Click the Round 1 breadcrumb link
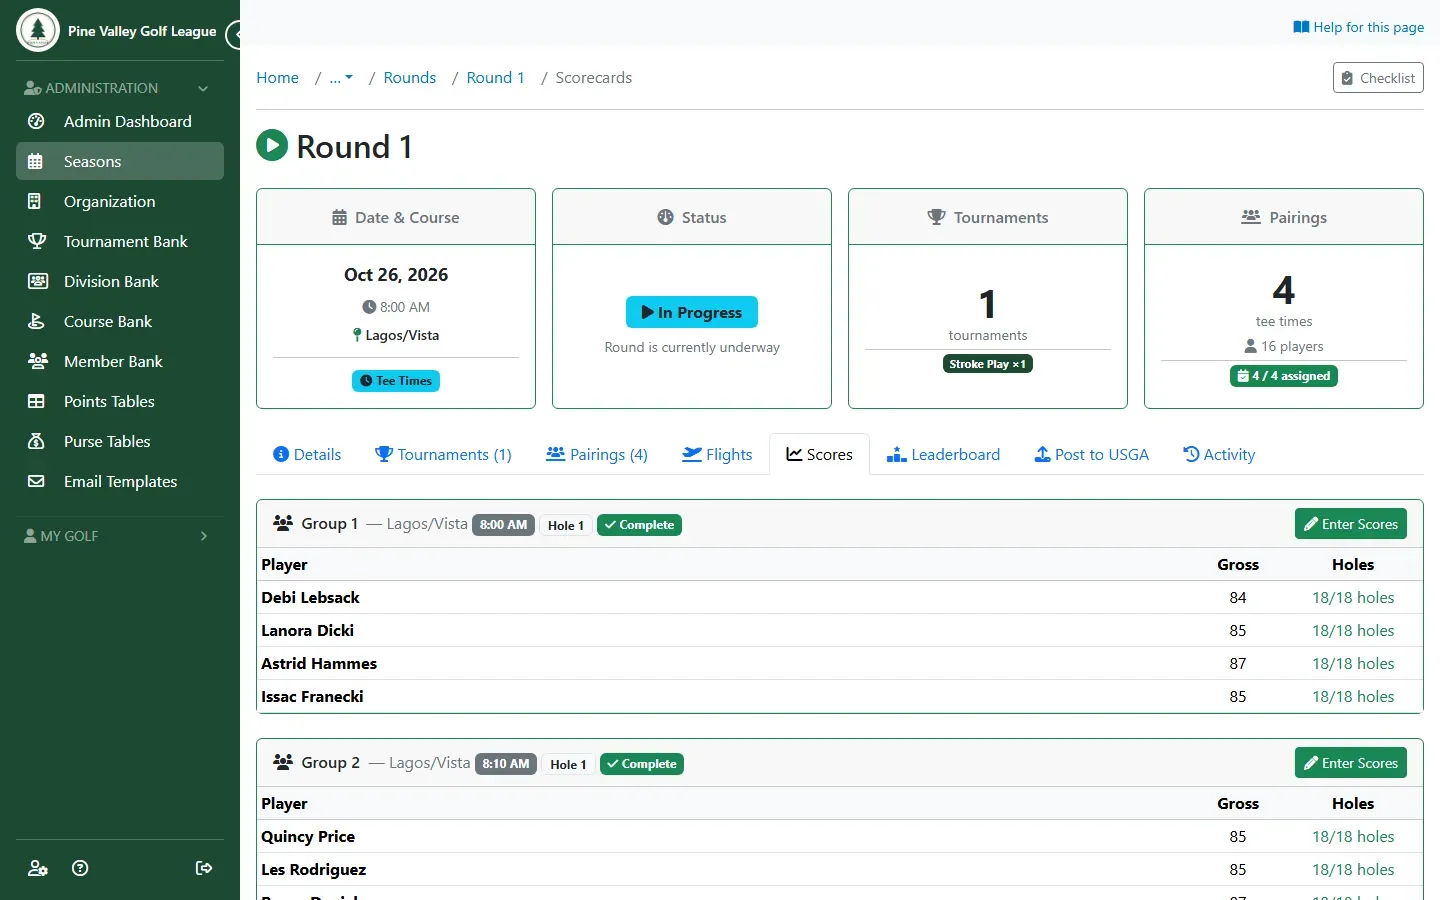The height and width of the screenshot is (900, 1440). click(495, 78)
